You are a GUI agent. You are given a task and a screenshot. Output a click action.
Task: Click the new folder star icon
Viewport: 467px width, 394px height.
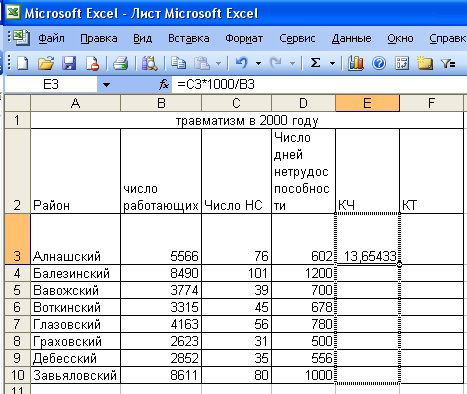[x=425, y=63]
